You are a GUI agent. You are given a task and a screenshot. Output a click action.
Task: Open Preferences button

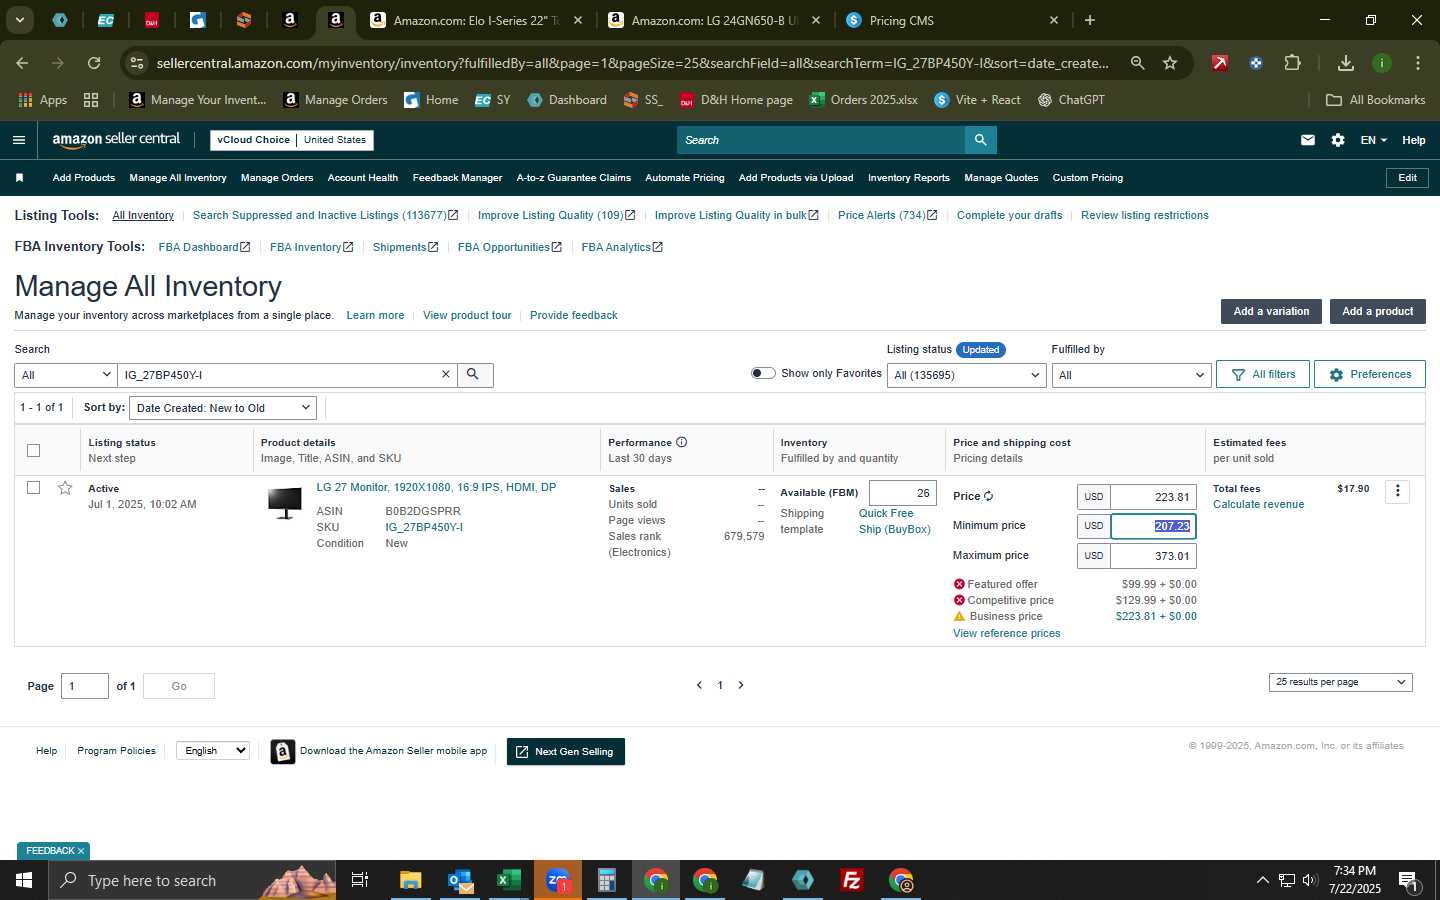coord(1370,374)
